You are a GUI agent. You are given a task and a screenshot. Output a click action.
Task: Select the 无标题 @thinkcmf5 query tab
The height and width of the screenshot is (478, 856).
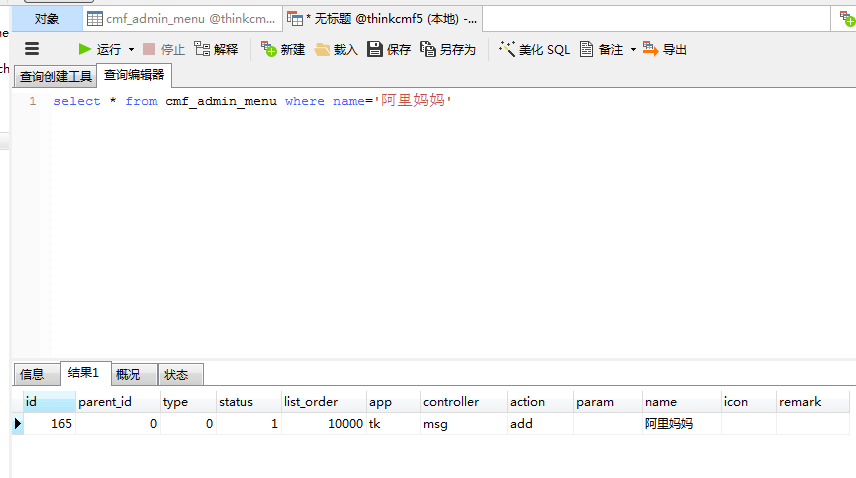click(382, 19)
